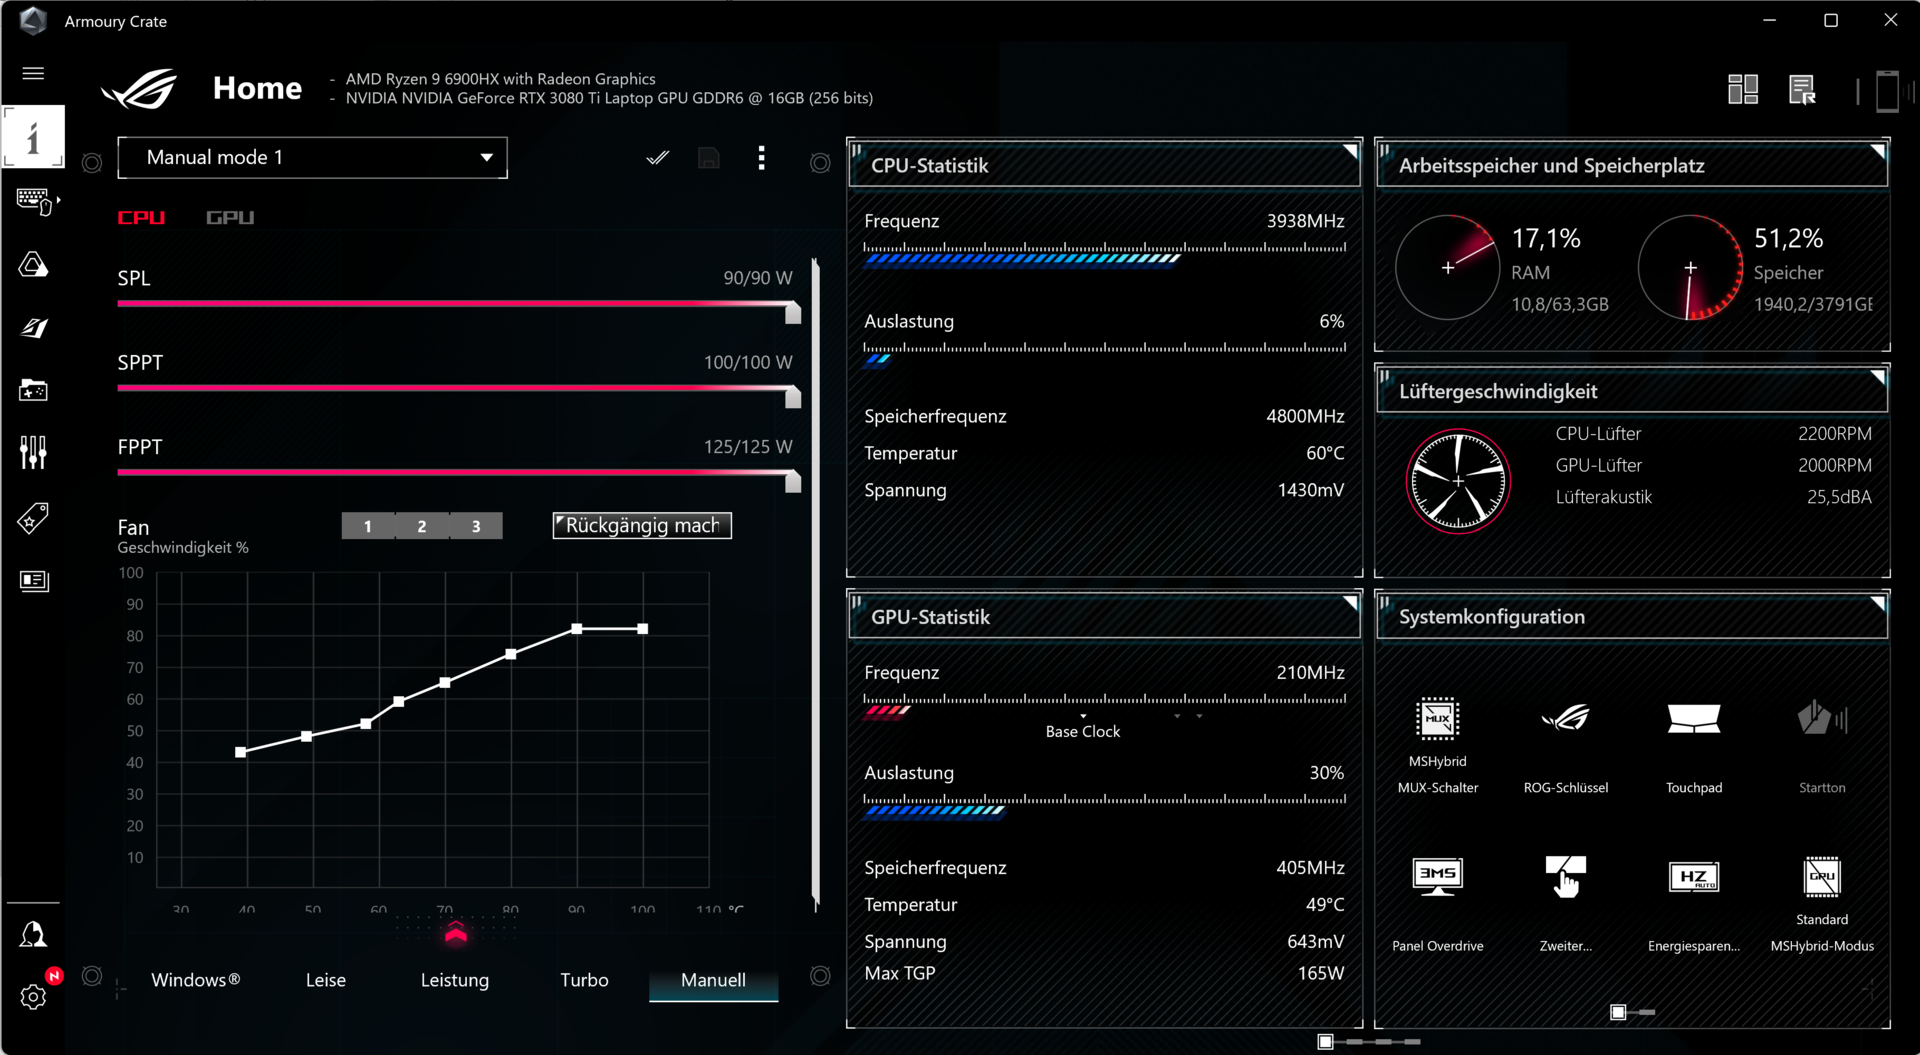The image size is (1920, 1055).
Task: Click the fan speed spinning icon
Action: click(1458, 481)
